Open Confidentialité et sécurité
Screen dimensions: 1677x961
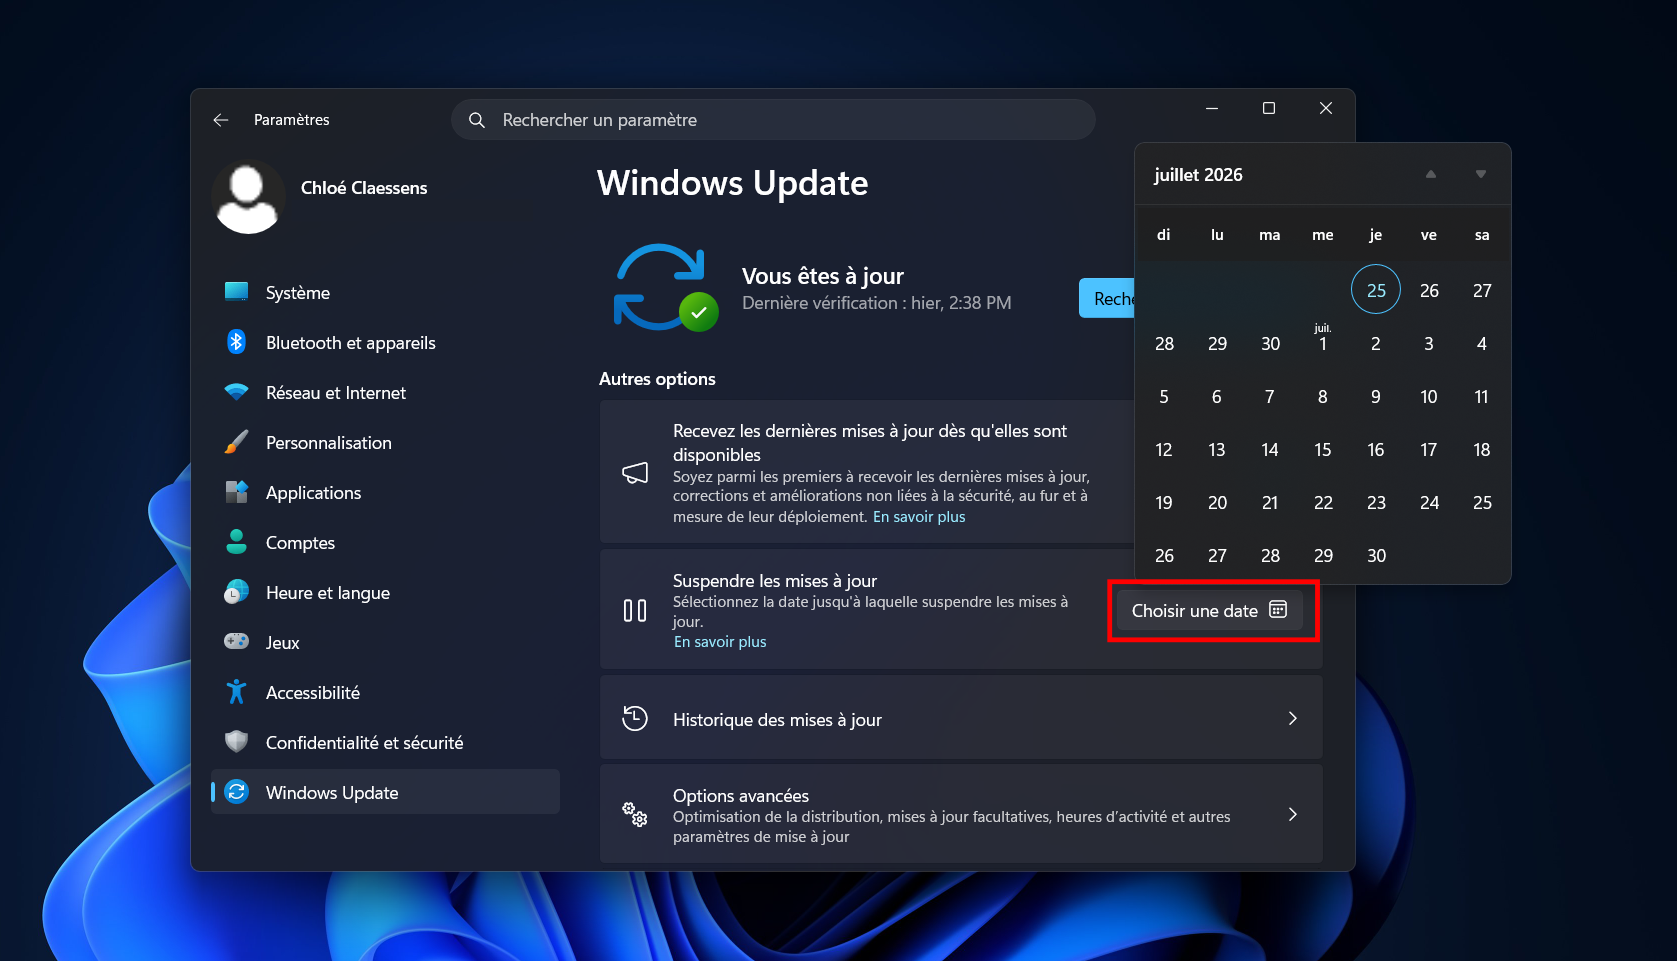click(385, 742)
